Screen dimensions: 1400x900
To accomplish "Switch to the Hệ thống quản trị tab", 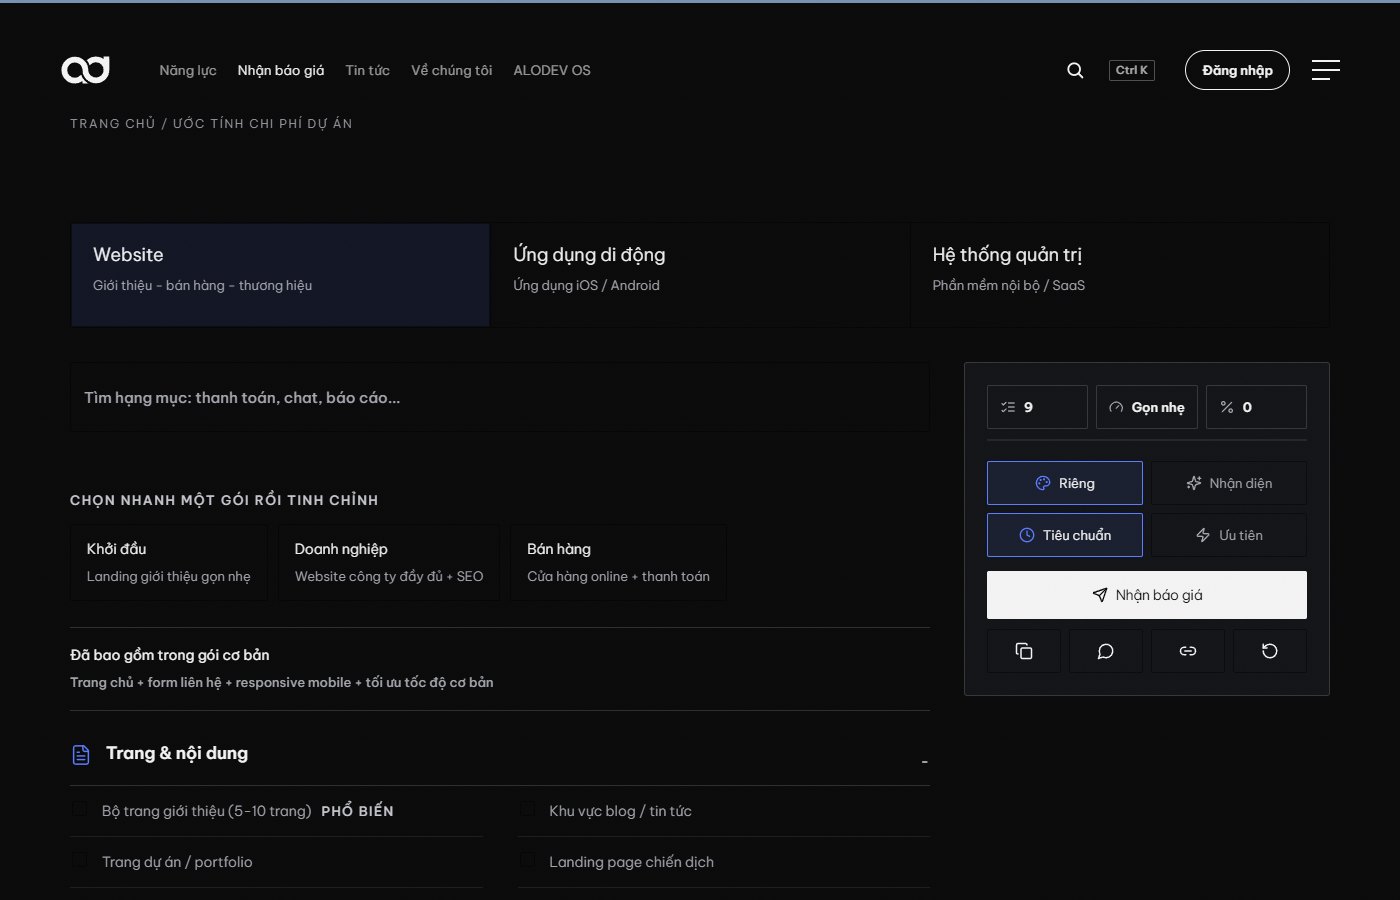I will [x=1120, y=275].
